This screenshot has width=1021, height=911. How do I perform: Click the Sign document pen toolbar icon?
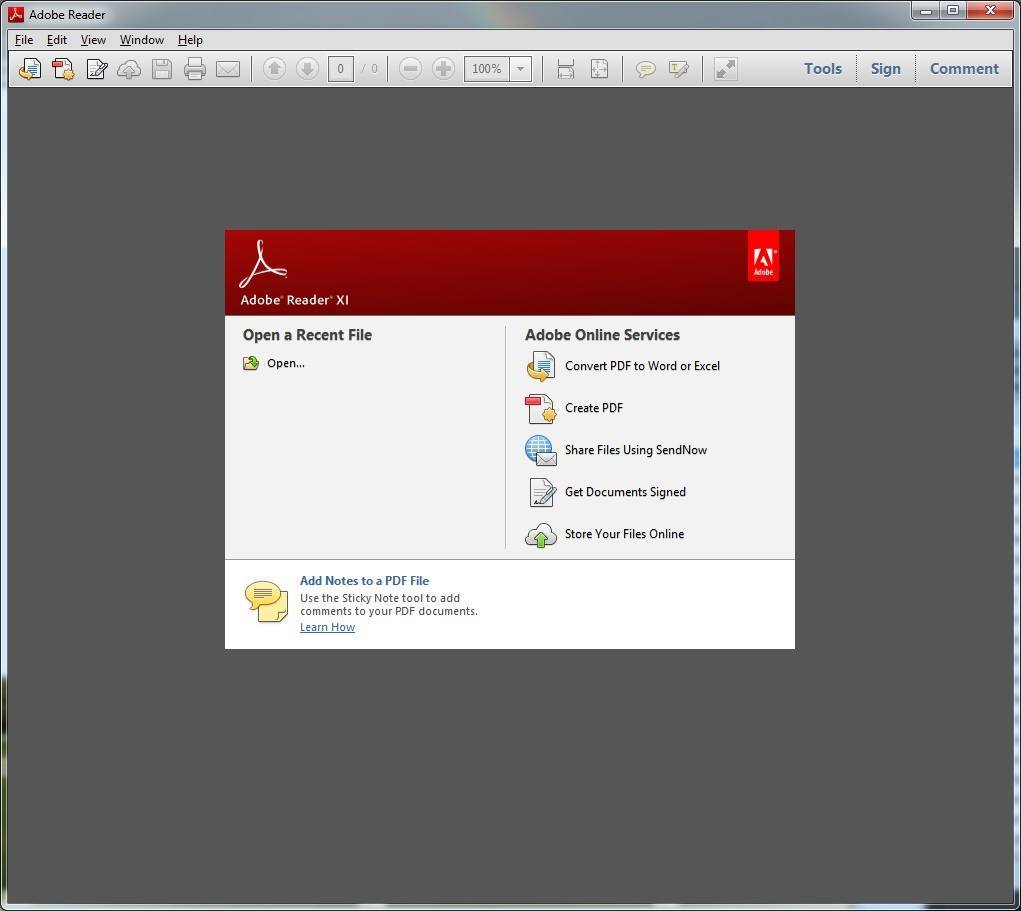pyautogui.click(x=96, y=69)
